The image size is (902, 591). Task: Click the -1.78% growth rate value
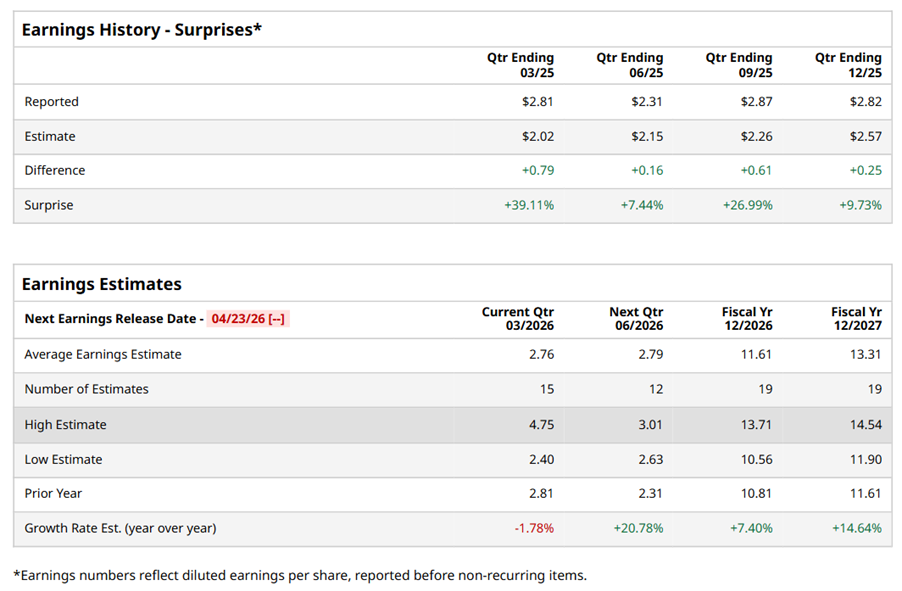point(533,528)
